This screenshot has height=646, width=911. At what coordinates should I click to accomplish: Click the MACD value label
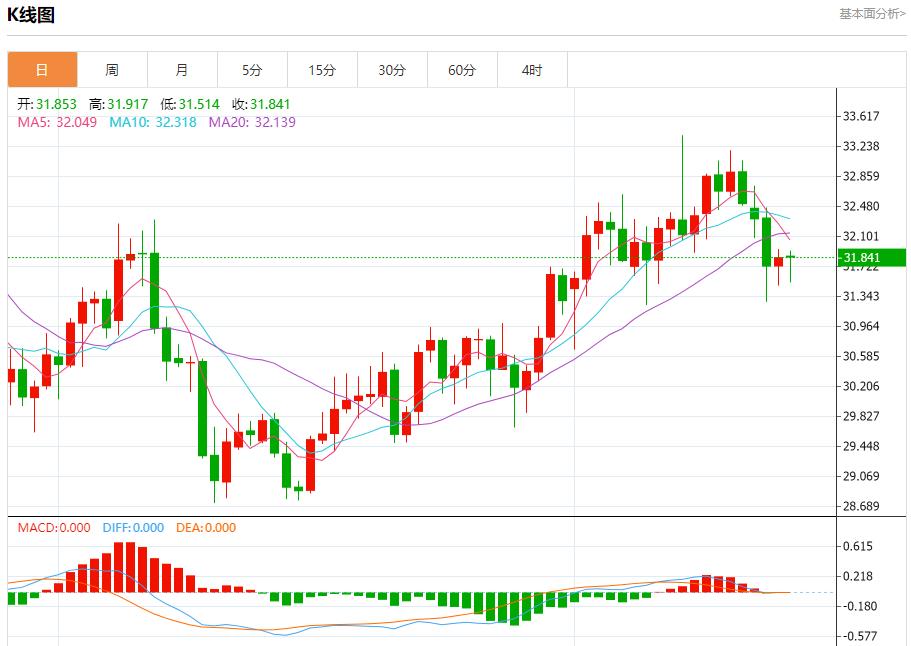coord(54,528)
